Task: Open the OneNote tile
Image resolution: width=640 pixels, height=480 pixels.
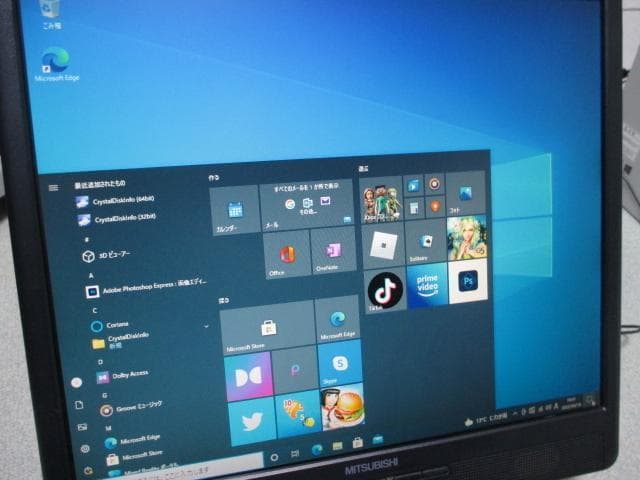Action: (x=333, y=250)
